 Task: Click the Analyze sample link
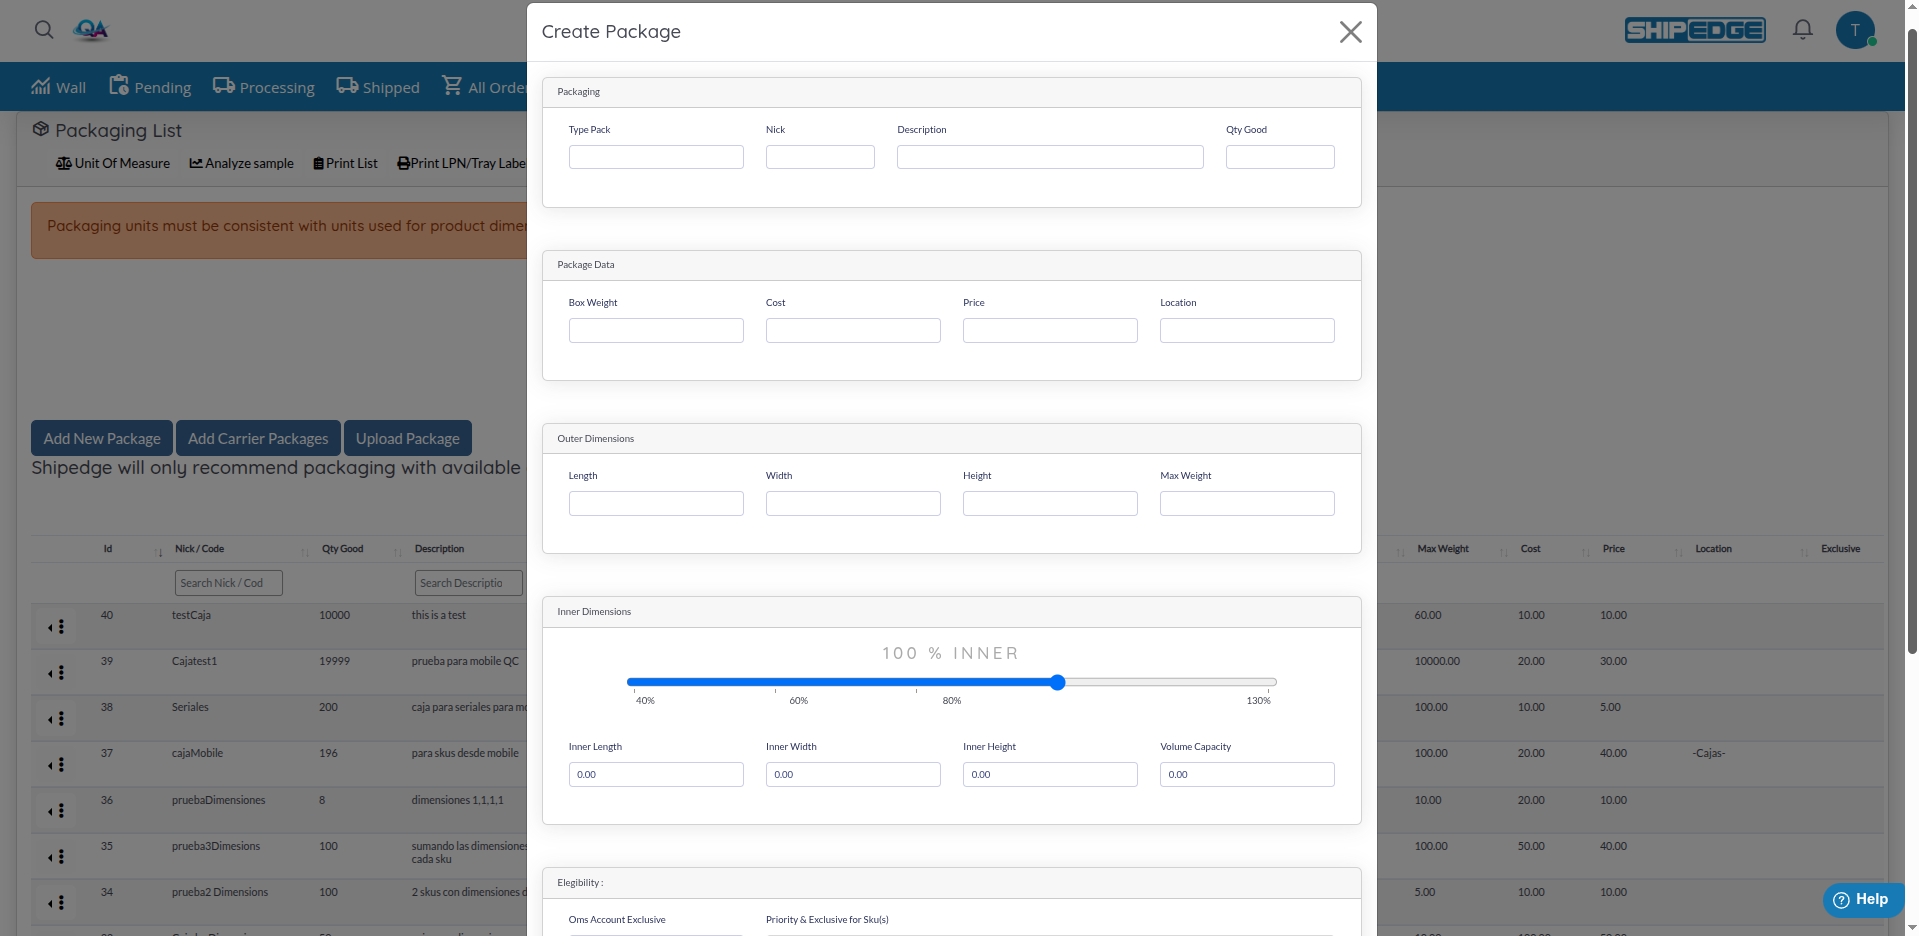242,163
